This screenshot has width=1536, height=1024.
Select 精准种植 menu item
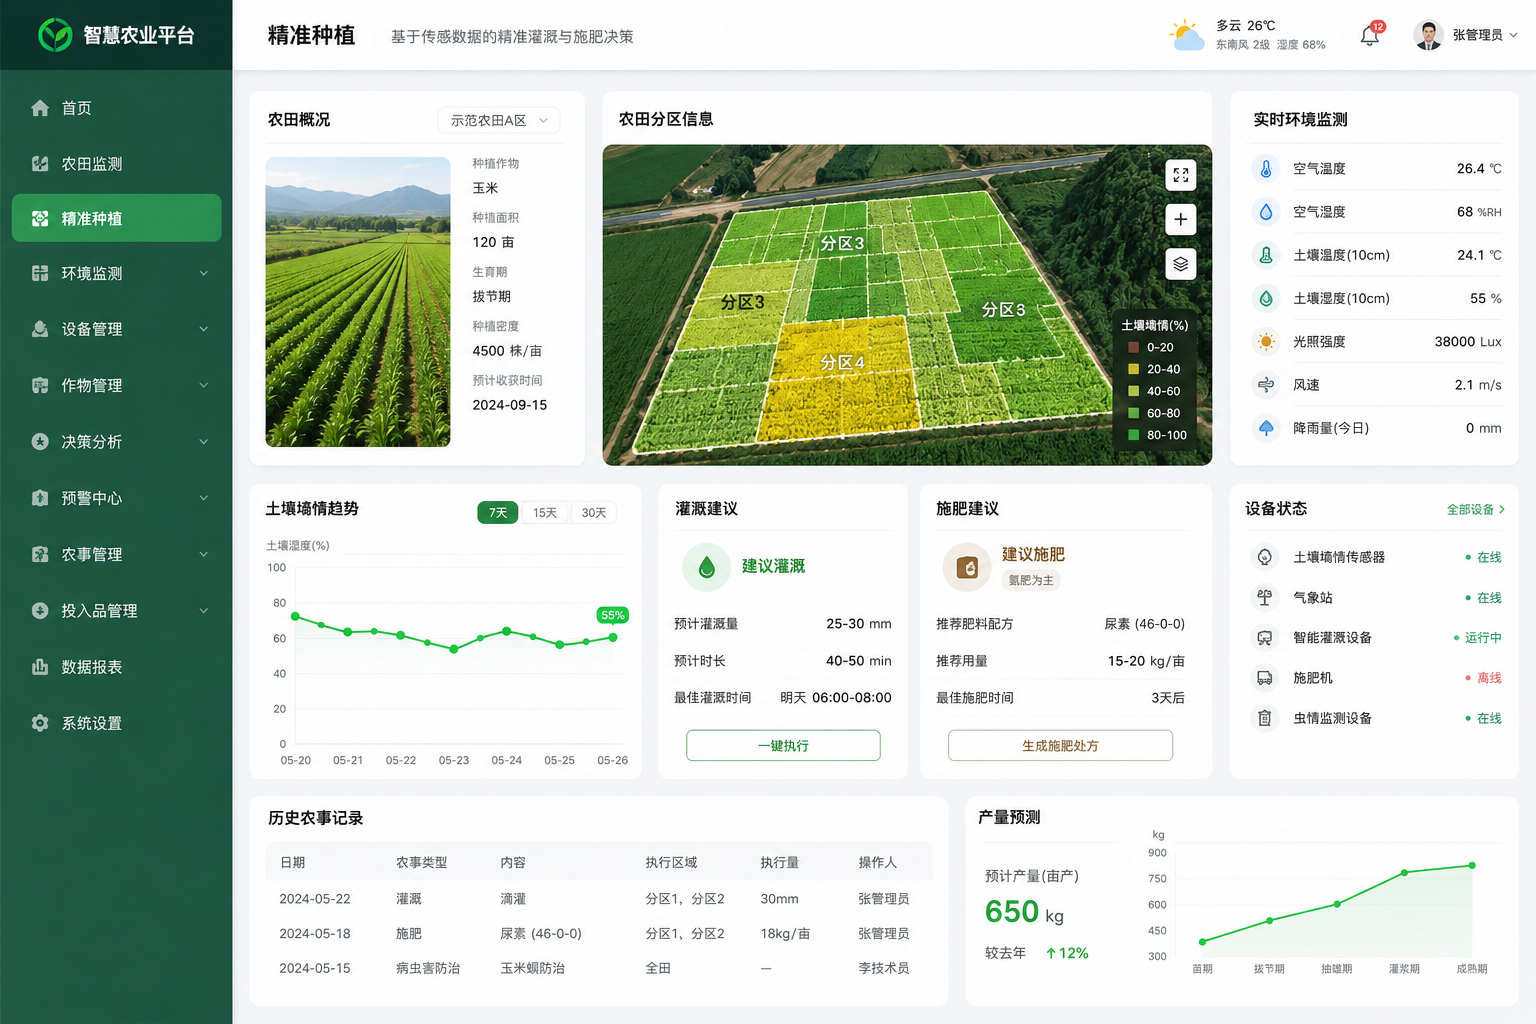click(116, 218)
